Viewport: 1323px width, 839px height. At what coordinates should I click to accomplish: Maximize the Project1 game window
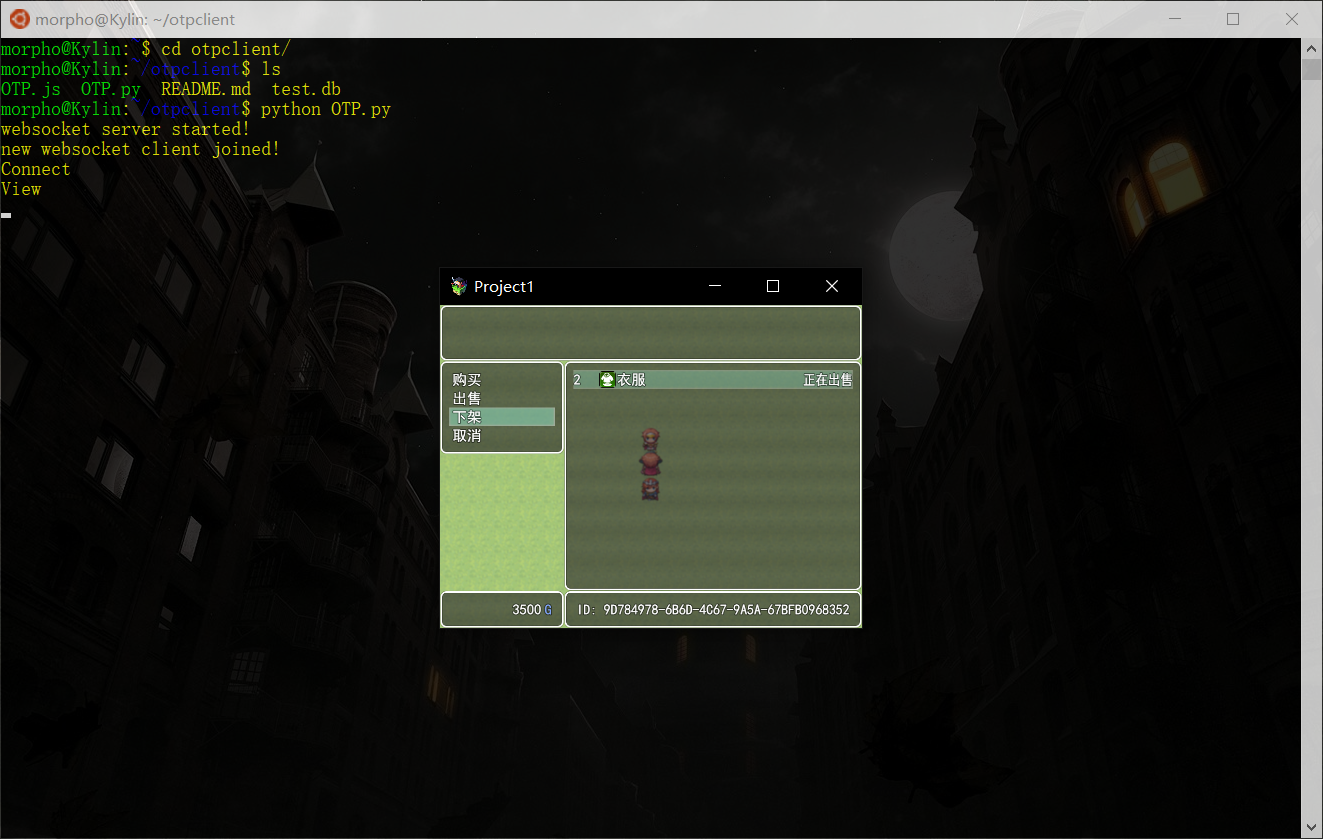pyautogui.click(x=772, y=286)
